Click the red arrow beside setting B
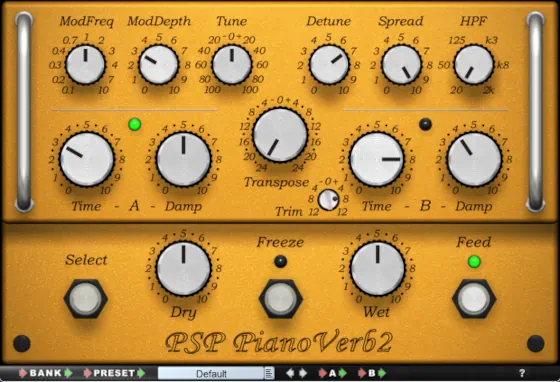This screenshot has width=560, height=382. pyautogui.click(x=362, y=373)
